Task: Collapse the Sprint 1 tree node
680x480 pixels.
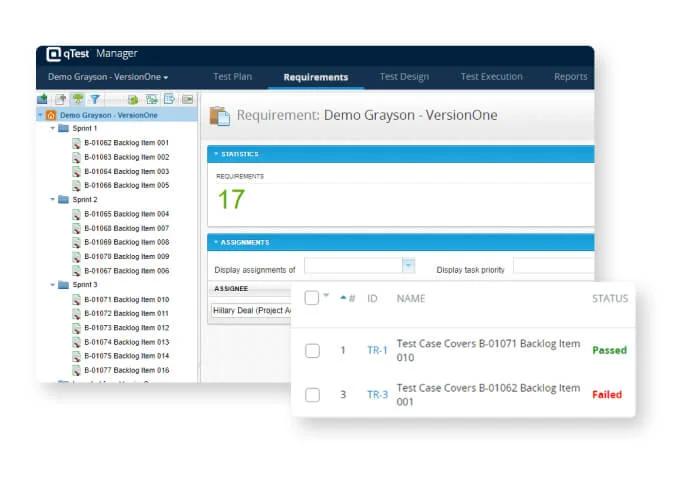Action: [x=52, y=129]
